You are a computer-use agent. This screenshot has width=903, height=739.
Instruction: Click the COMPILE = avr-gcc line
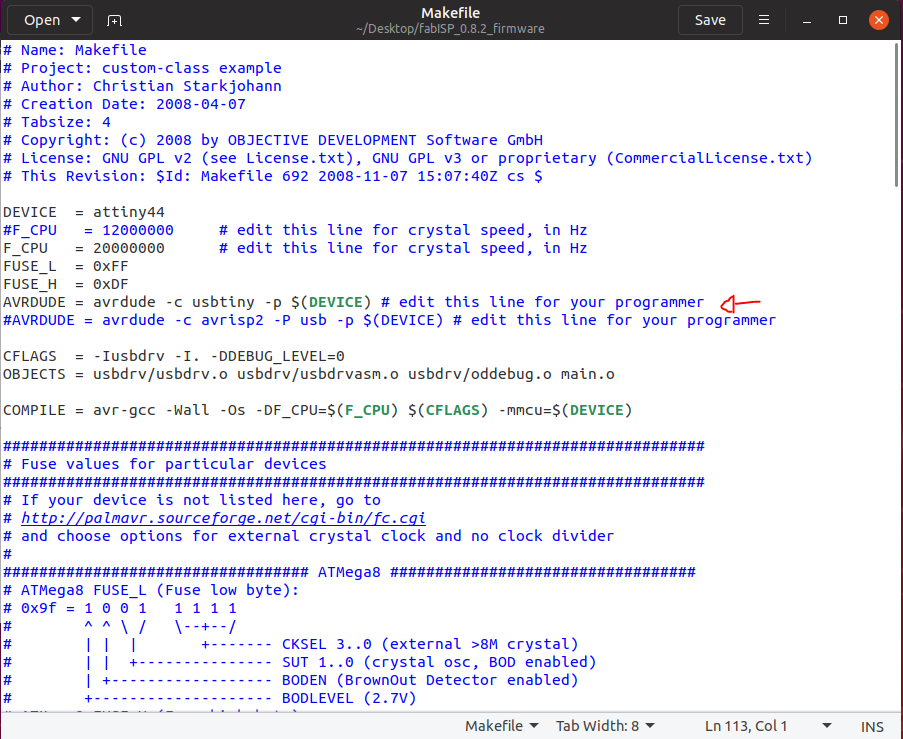coord(317,410)
